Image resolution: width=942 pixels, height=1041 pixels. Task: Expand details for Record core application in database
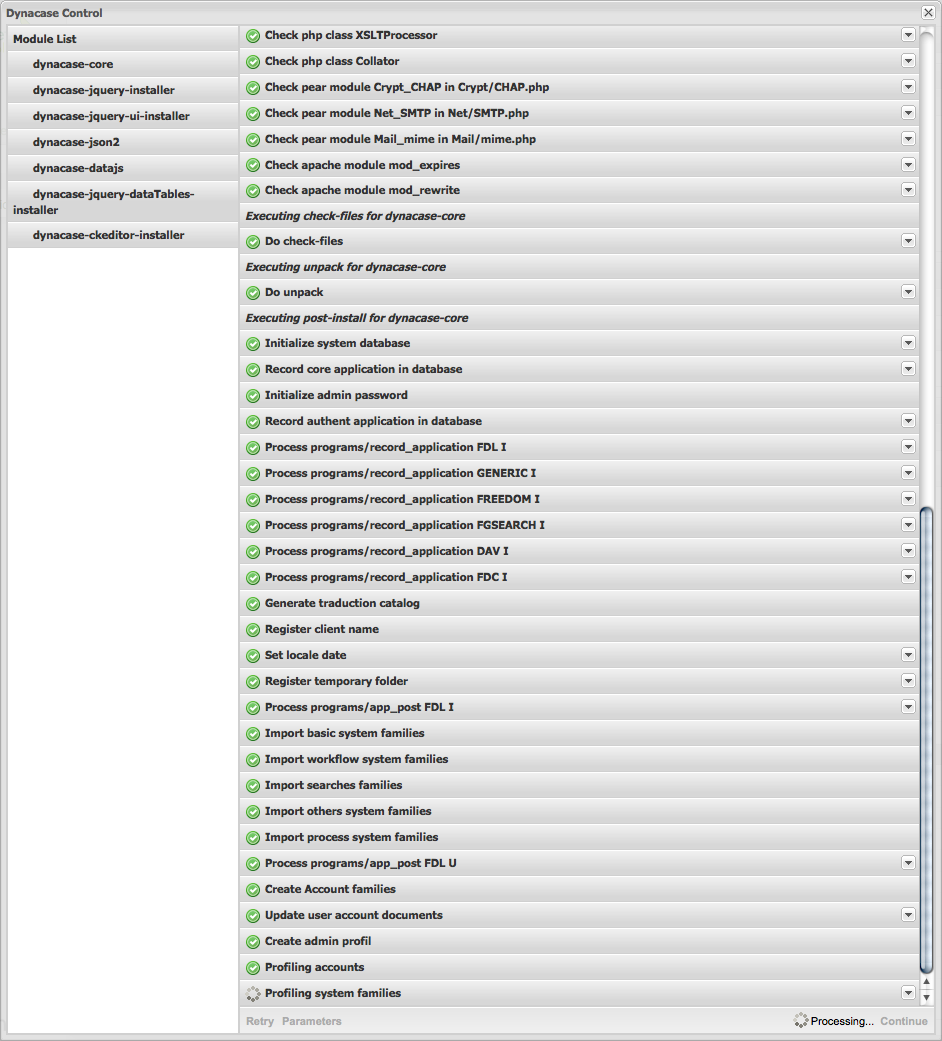coord(908,368)
